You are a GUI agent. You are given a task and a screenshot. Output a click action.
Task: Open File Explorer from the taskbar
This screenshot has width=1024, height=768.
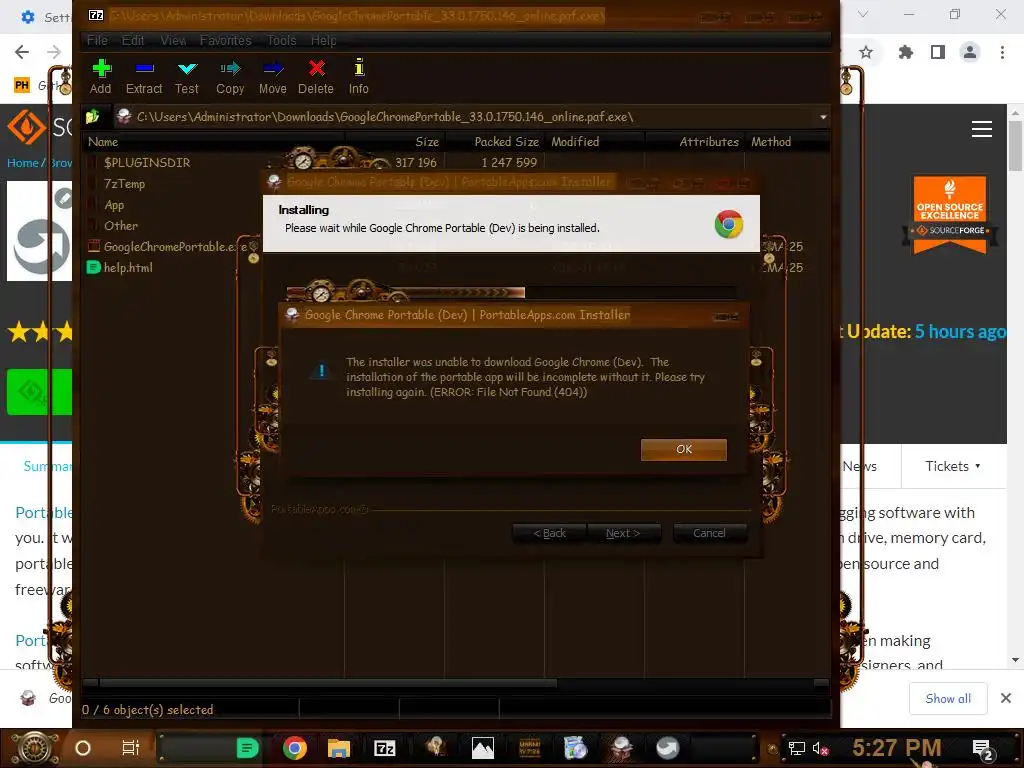point(339,748)
